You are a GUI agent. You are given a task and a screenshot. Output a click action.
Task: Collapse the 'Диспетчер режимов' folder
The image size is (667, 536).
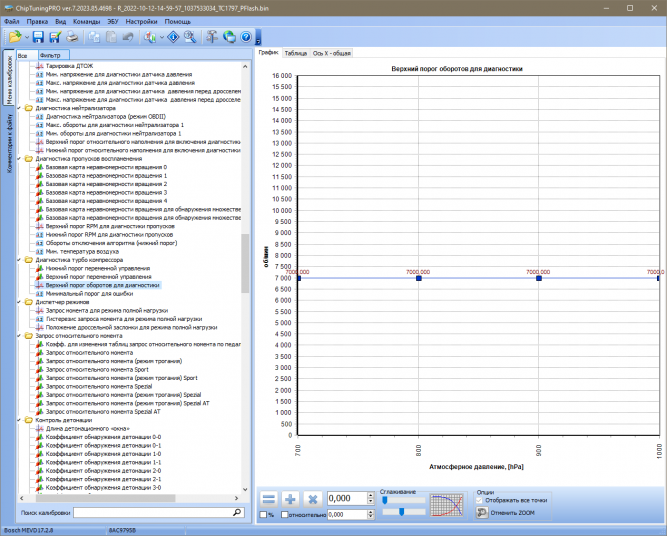pos(19,302)
